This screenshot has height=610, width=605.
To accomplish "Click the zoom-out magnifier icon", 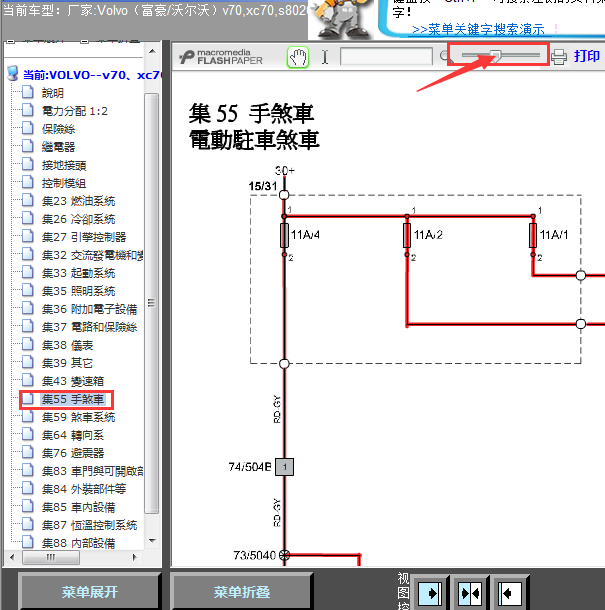I will point(444,57).
